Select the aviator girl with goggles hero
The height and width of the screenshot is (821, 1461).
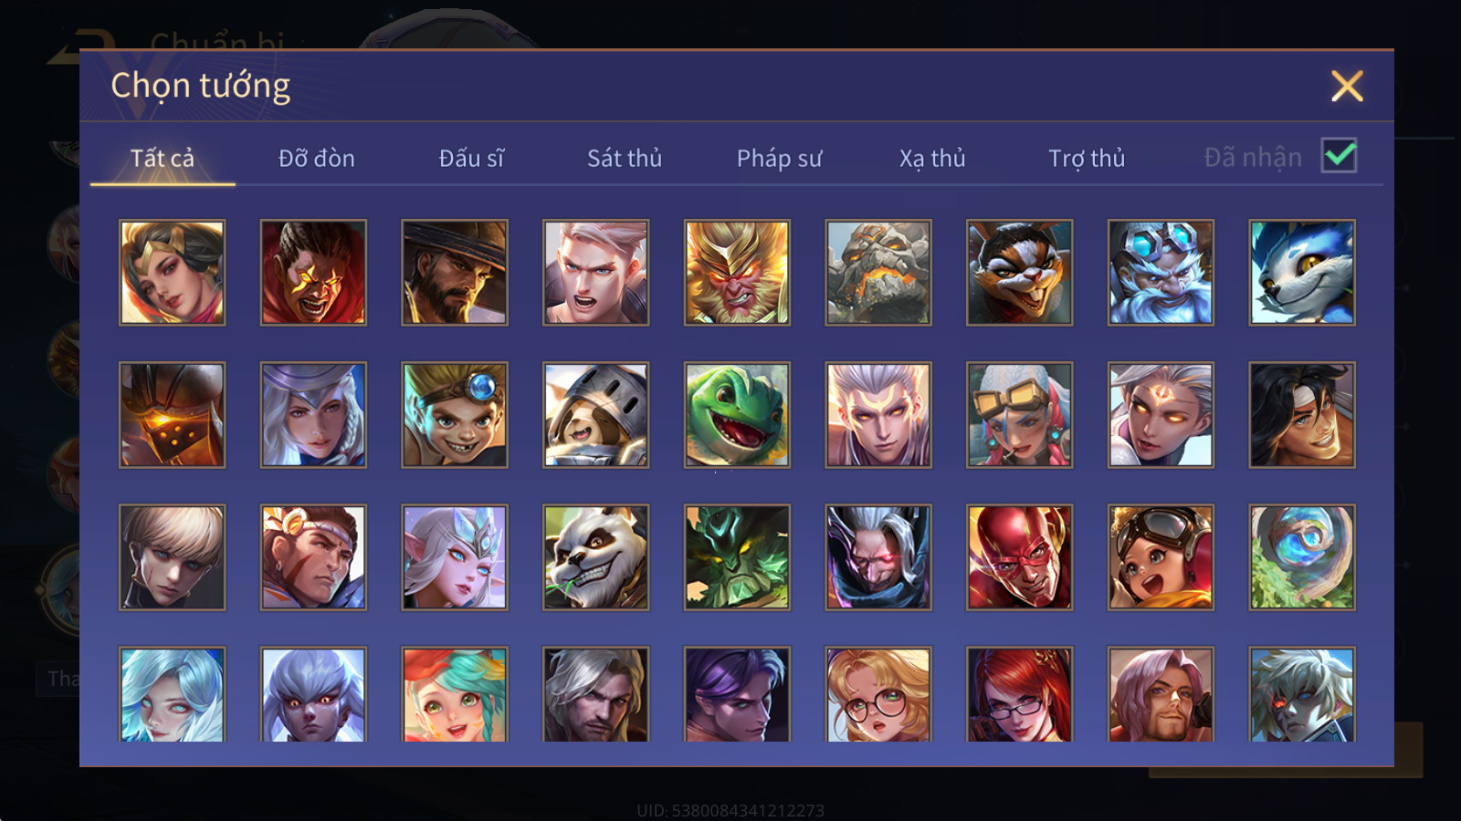1161,557
